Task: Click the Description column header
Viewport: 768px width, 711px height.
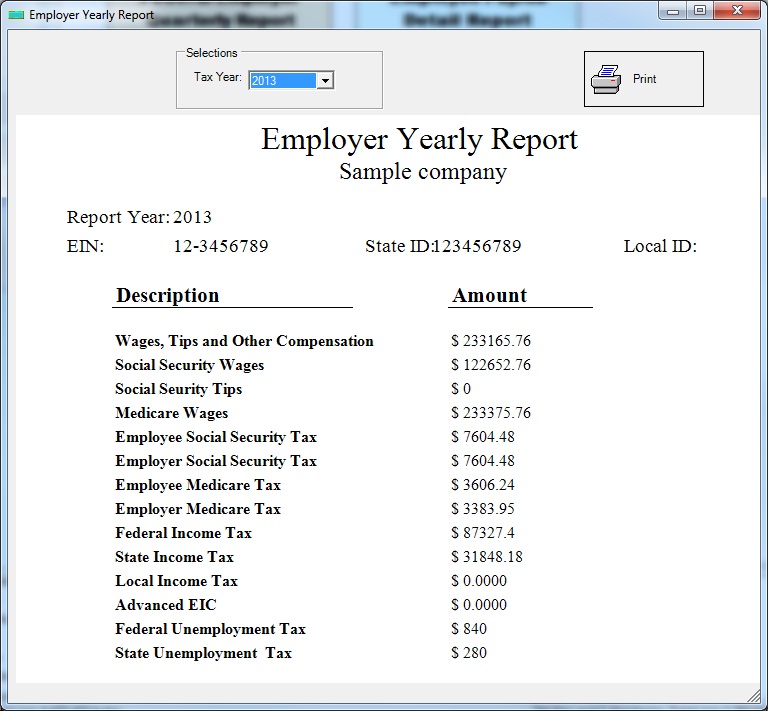Action: pos(167,295)
